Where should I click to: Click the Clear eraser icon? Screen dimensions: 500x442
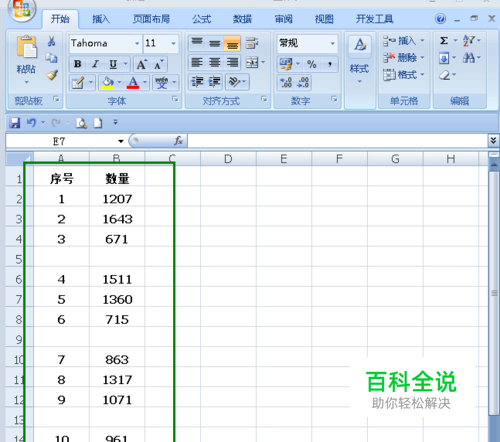tap(444, 75)
